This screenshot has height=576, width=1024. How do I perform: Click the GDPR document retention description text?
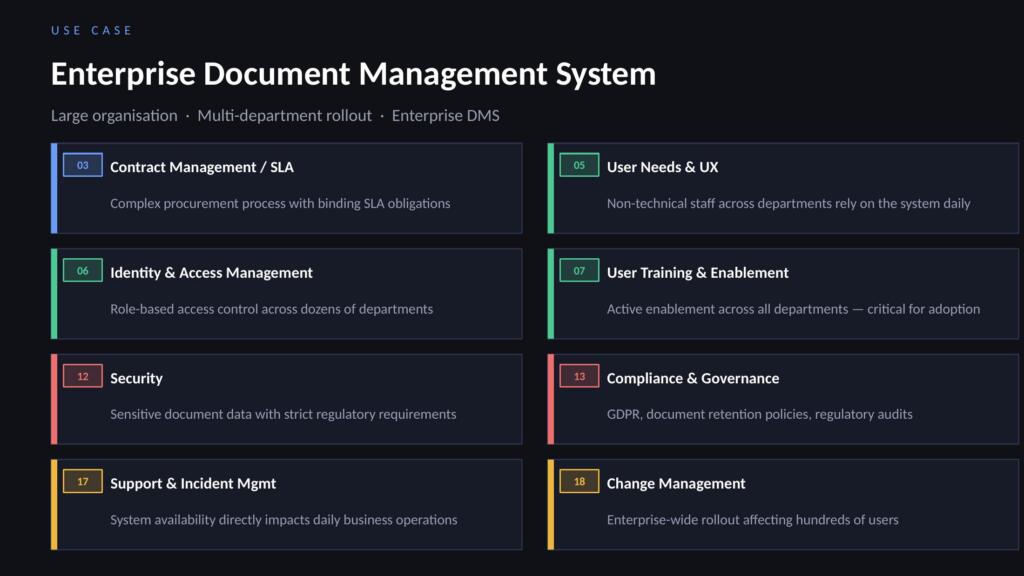click(759, 414)
